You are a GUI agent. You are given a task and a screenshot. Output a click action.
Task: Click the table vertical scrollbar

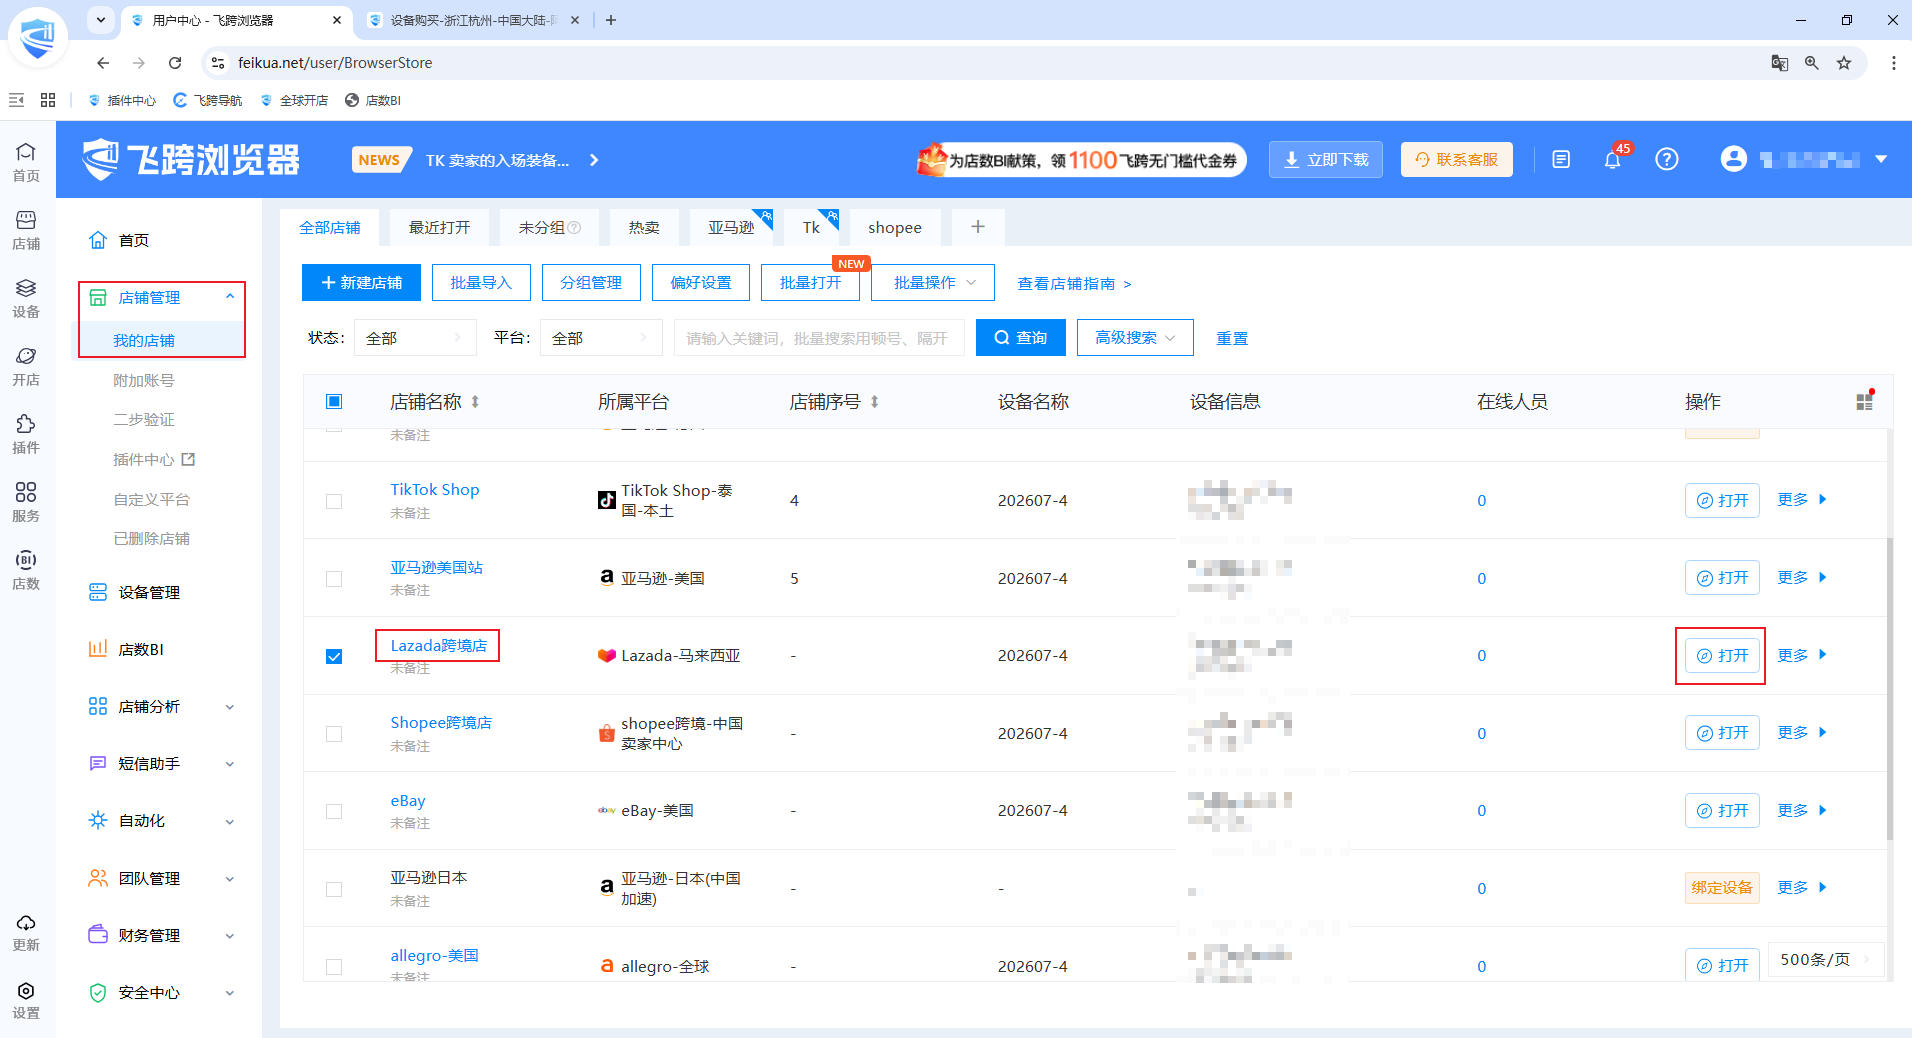[x=1890, y=690]
